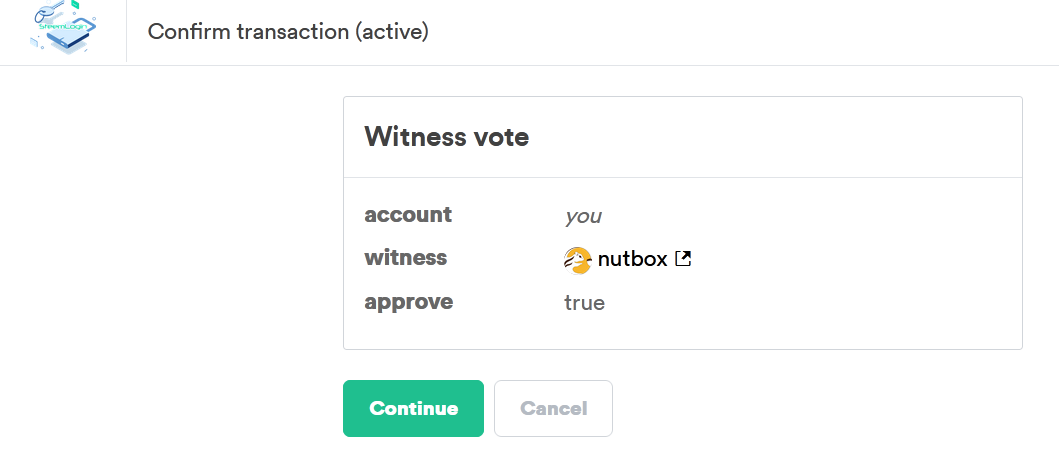
Task: Select the 'approve' field label
Action: (408, 302)
